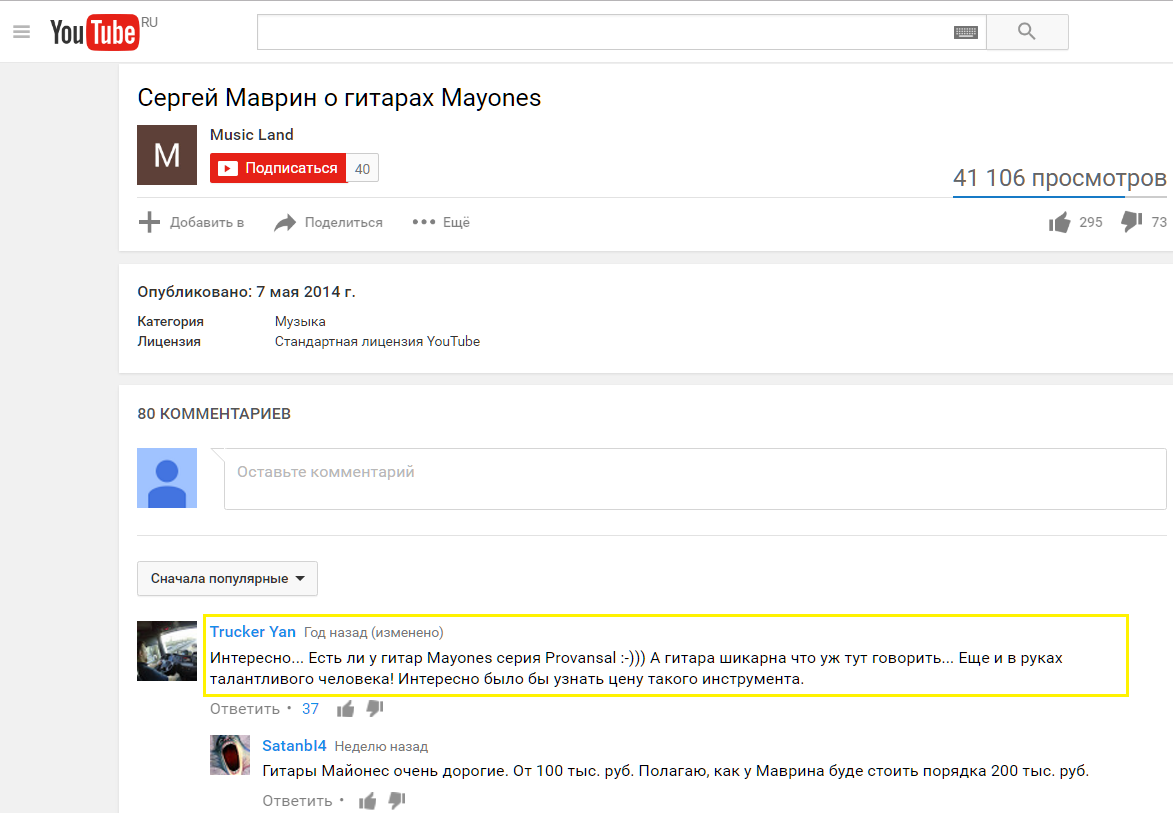Reply to Trucker Yan's comment
Screen dimensions: 1173x813
click(245, 709)
